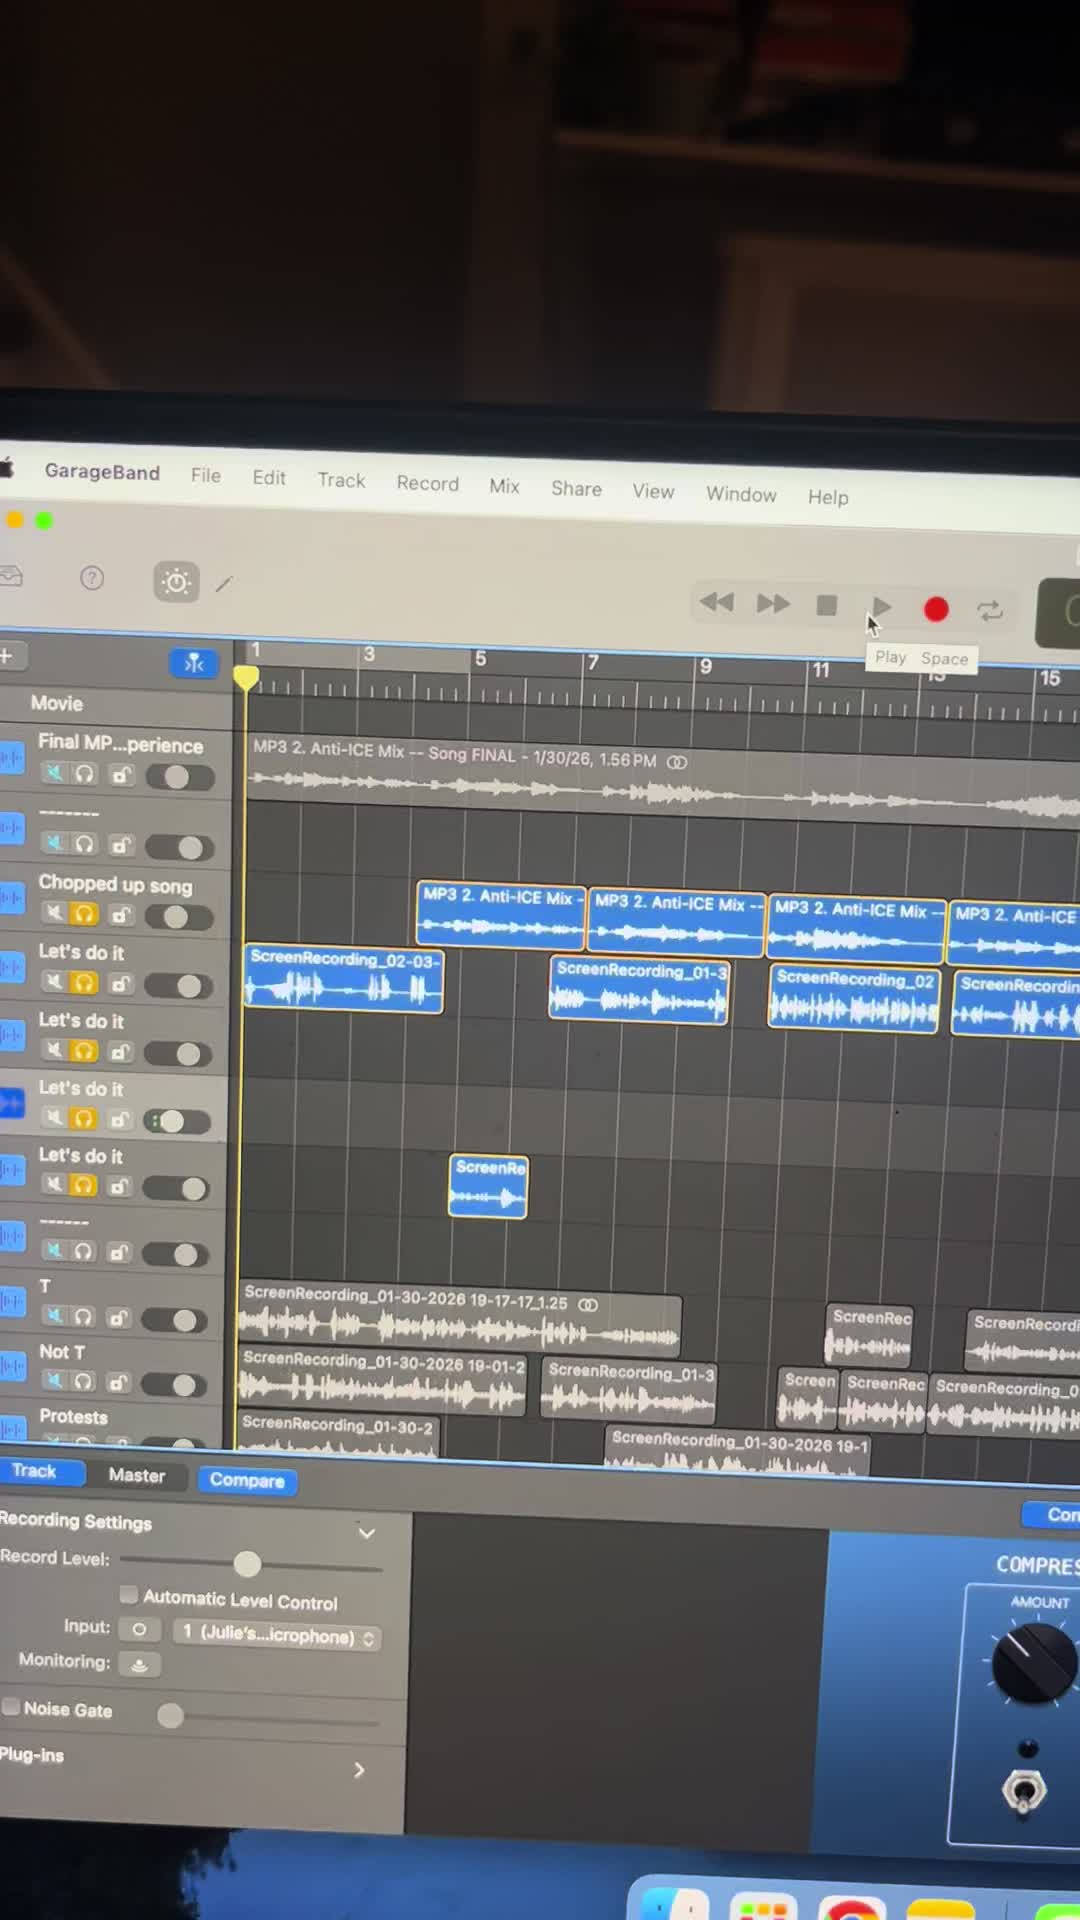Image resolution: width=1080 pixels, height=1920 pixels.
Task: Toggle the Cycle loop button
Action: [x=990, y=611]
